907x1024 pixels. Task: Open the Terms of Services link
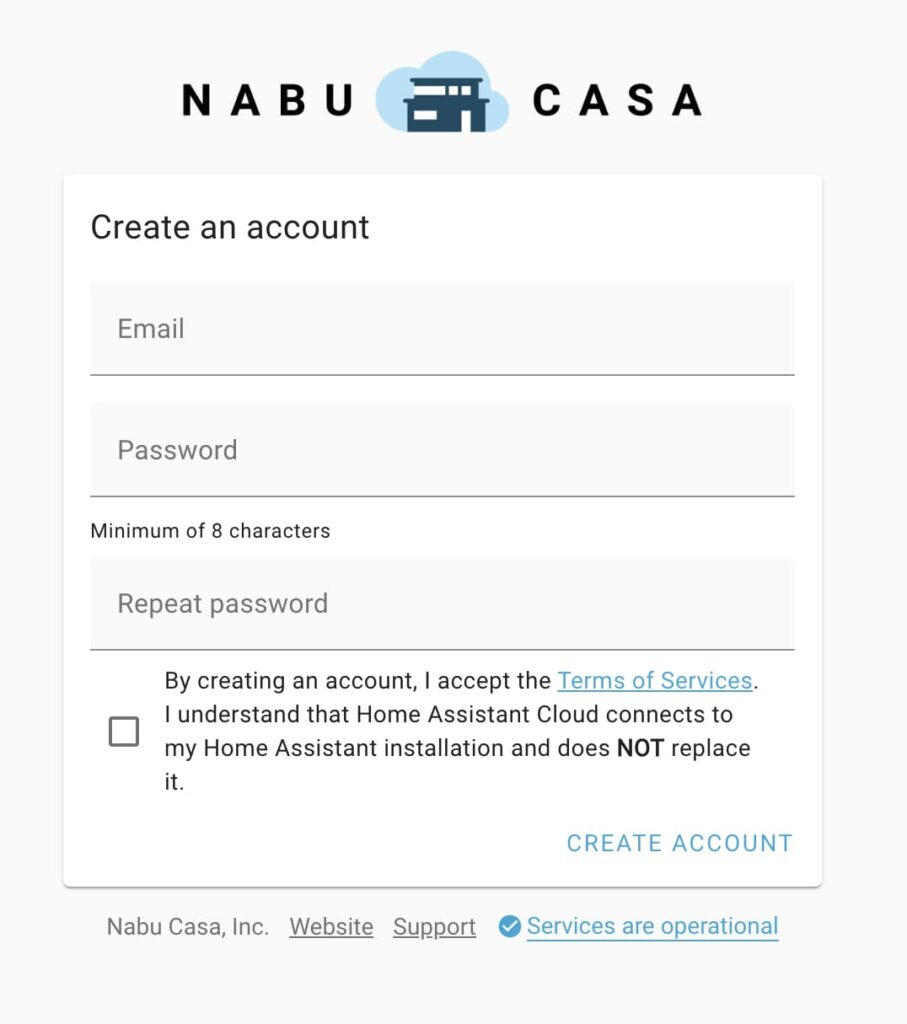[654, 681]
